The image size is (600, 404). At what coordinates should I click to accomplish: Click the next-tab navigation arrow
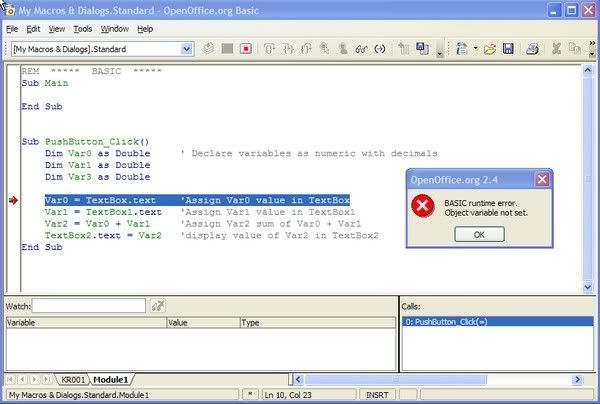pyautogui.click(x=35, y=380)
